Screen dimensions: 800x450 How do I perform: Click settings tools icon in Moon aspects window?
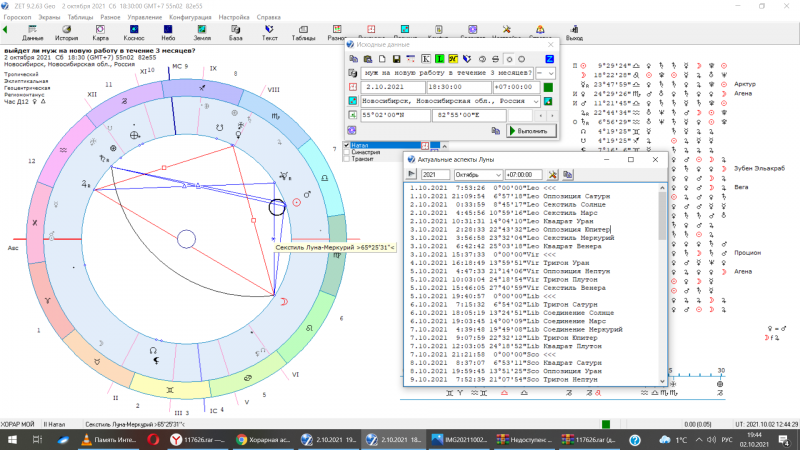pos(551,174)
